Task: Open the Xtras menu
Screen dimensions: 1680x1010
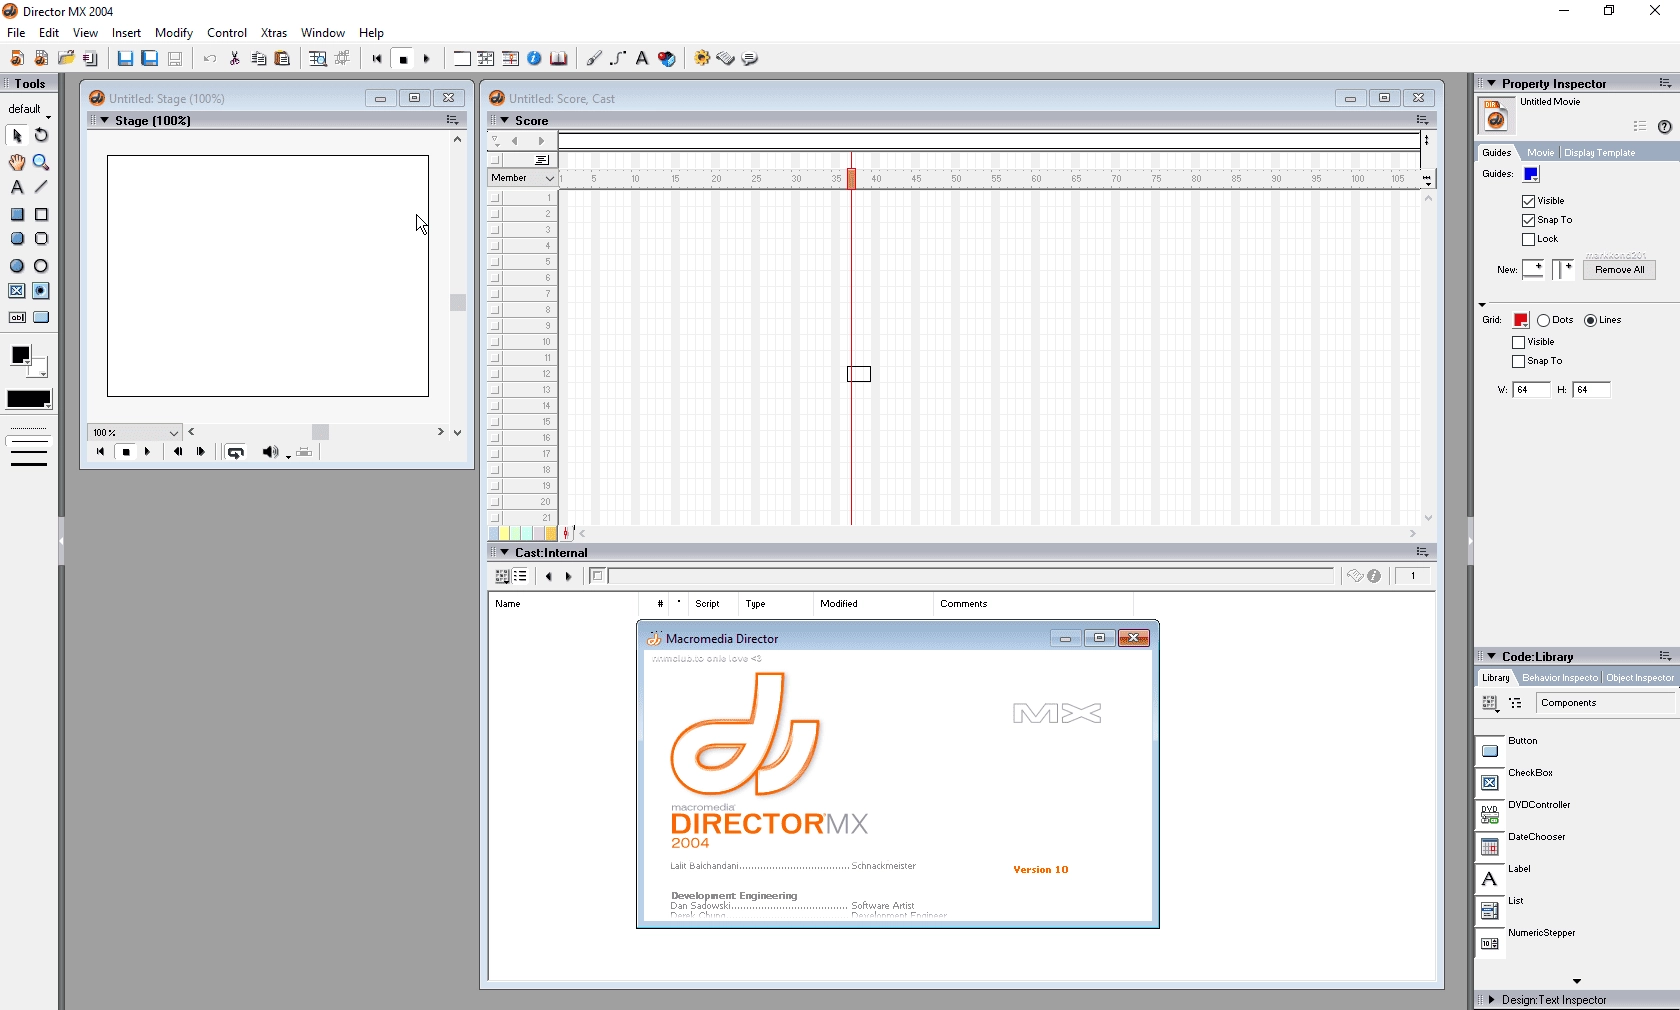Action: pos(273,33)
